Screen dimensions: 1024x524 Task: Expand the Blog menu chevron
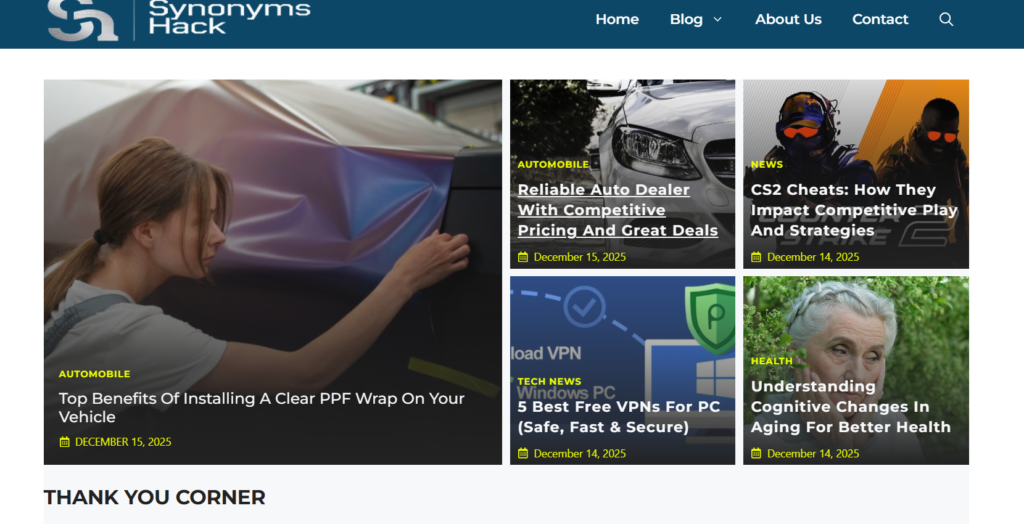717,19
